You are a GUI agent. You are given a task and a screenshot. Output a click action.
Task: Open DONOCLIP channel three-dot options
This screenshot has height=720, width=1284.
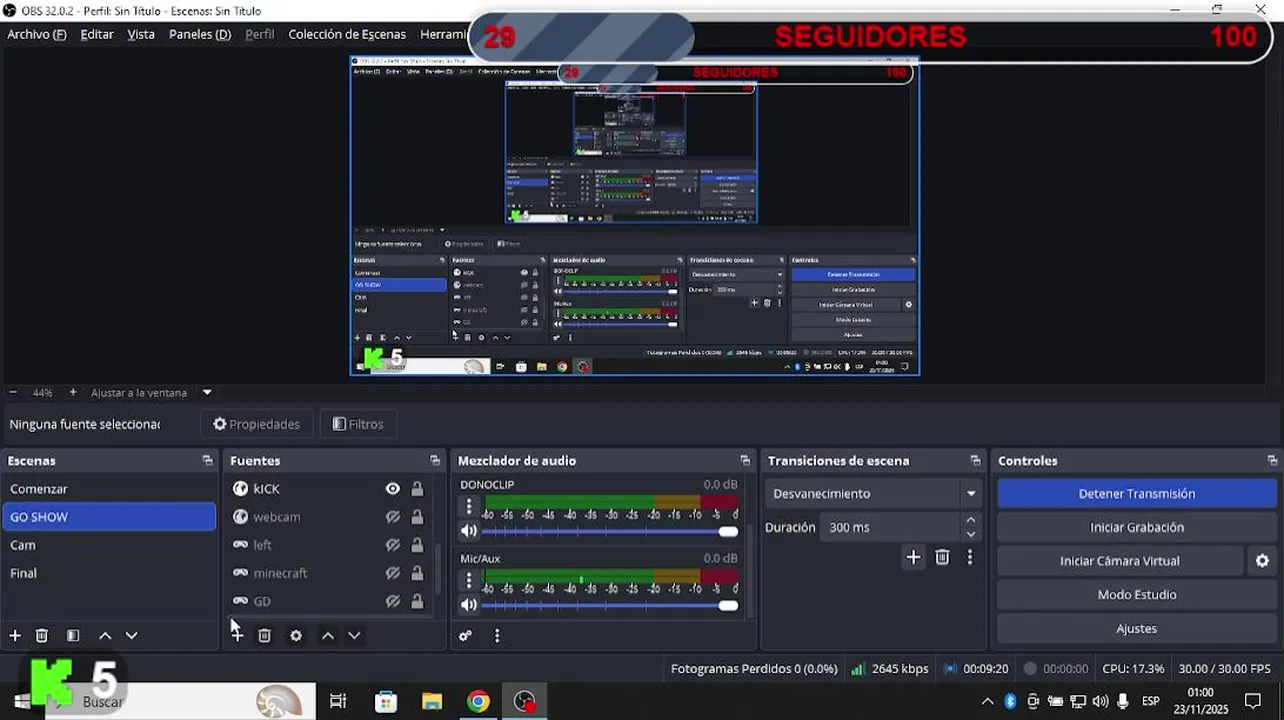(469, 506)
